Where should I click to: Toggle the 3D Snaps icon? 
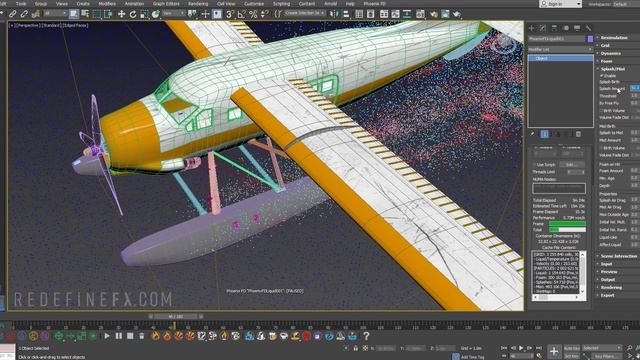(230, 14)
